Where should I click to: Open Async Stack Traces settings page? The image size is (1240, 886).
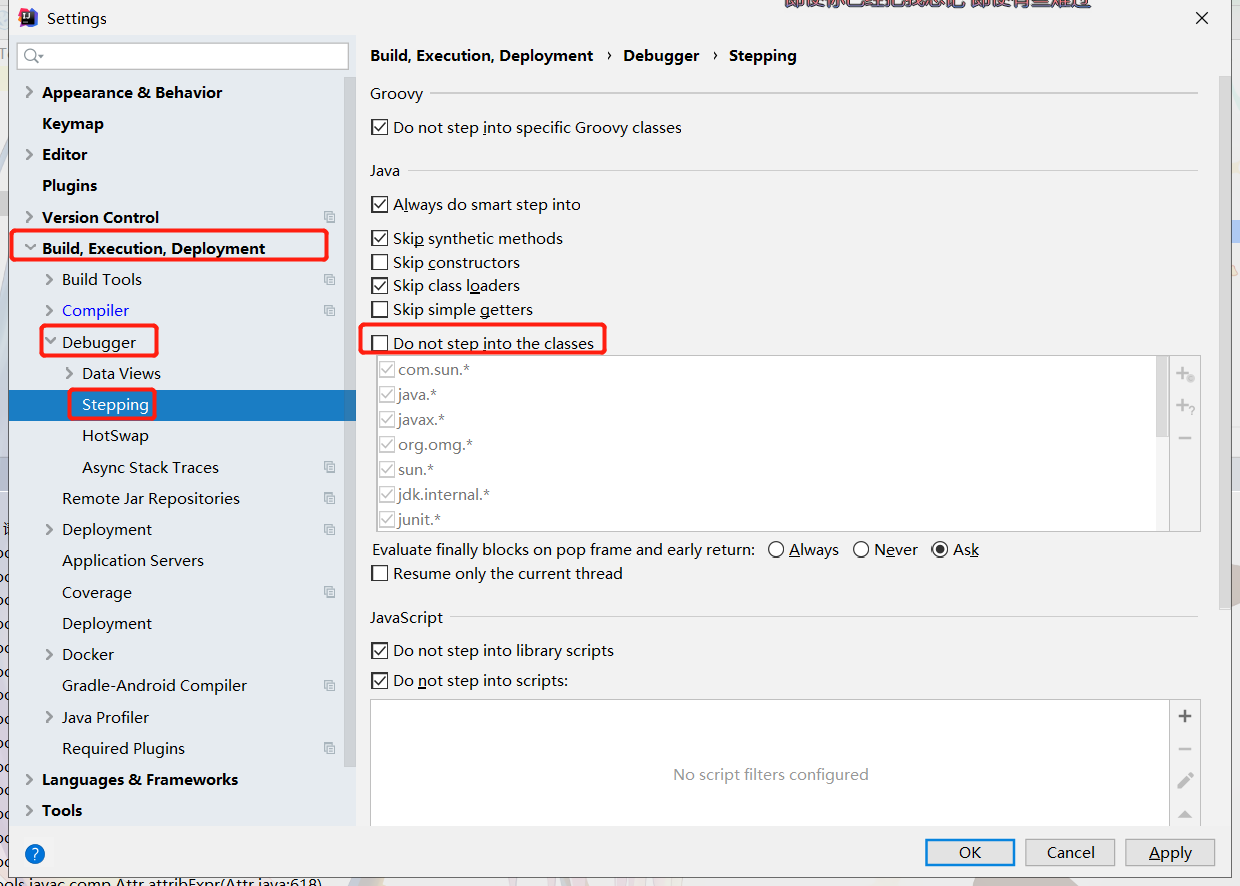pos(150,467)
